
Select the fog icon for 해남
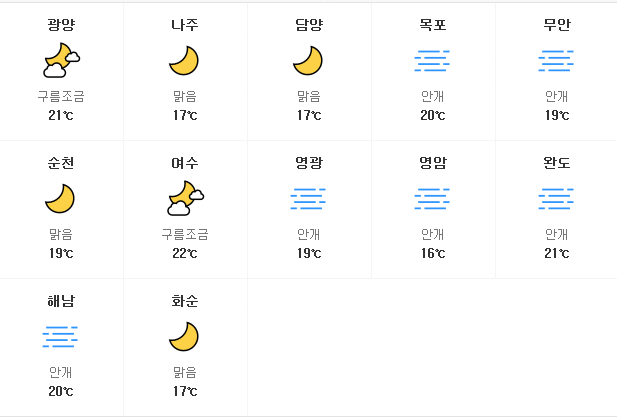(x=60, y=337)
